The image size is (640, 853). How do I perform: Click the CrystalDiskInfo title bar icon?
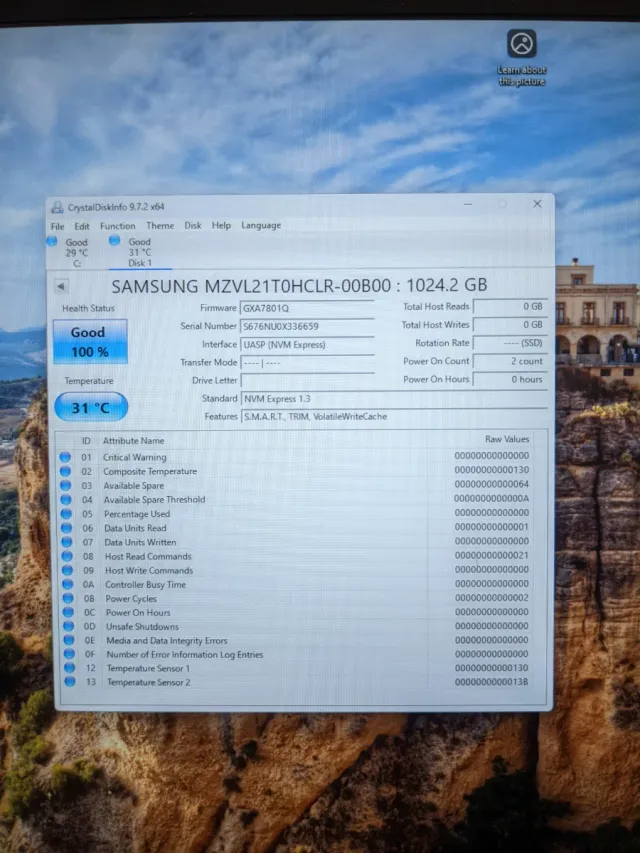click(57, 207)
